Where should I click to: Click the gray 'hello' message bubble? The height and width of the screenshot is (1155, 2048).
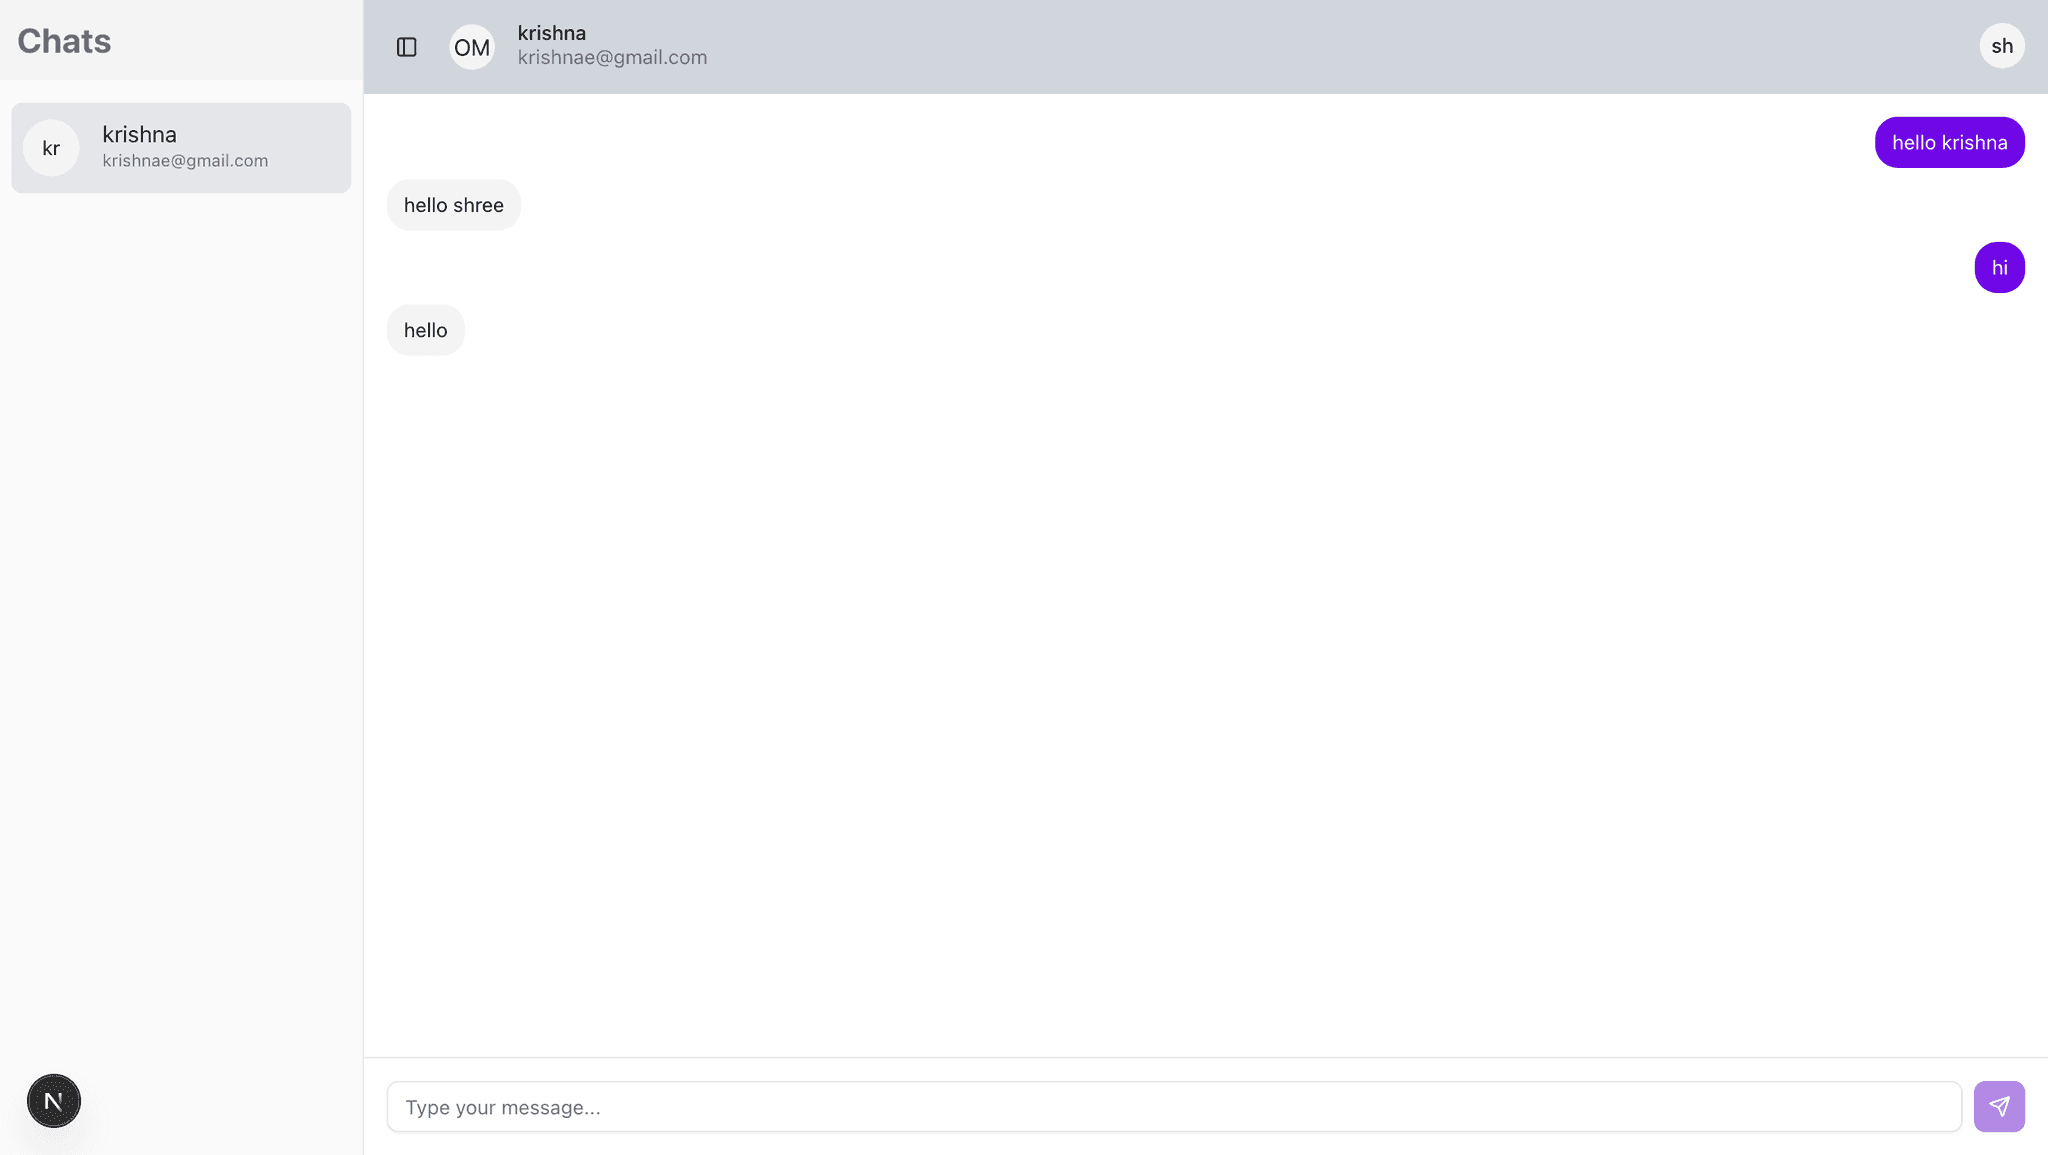click(425, 330)
